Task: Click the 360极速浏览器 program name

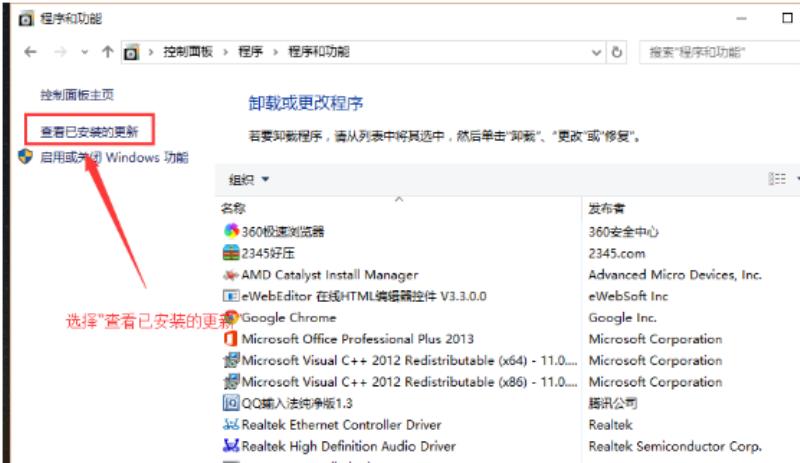Action: click(283, 232)
